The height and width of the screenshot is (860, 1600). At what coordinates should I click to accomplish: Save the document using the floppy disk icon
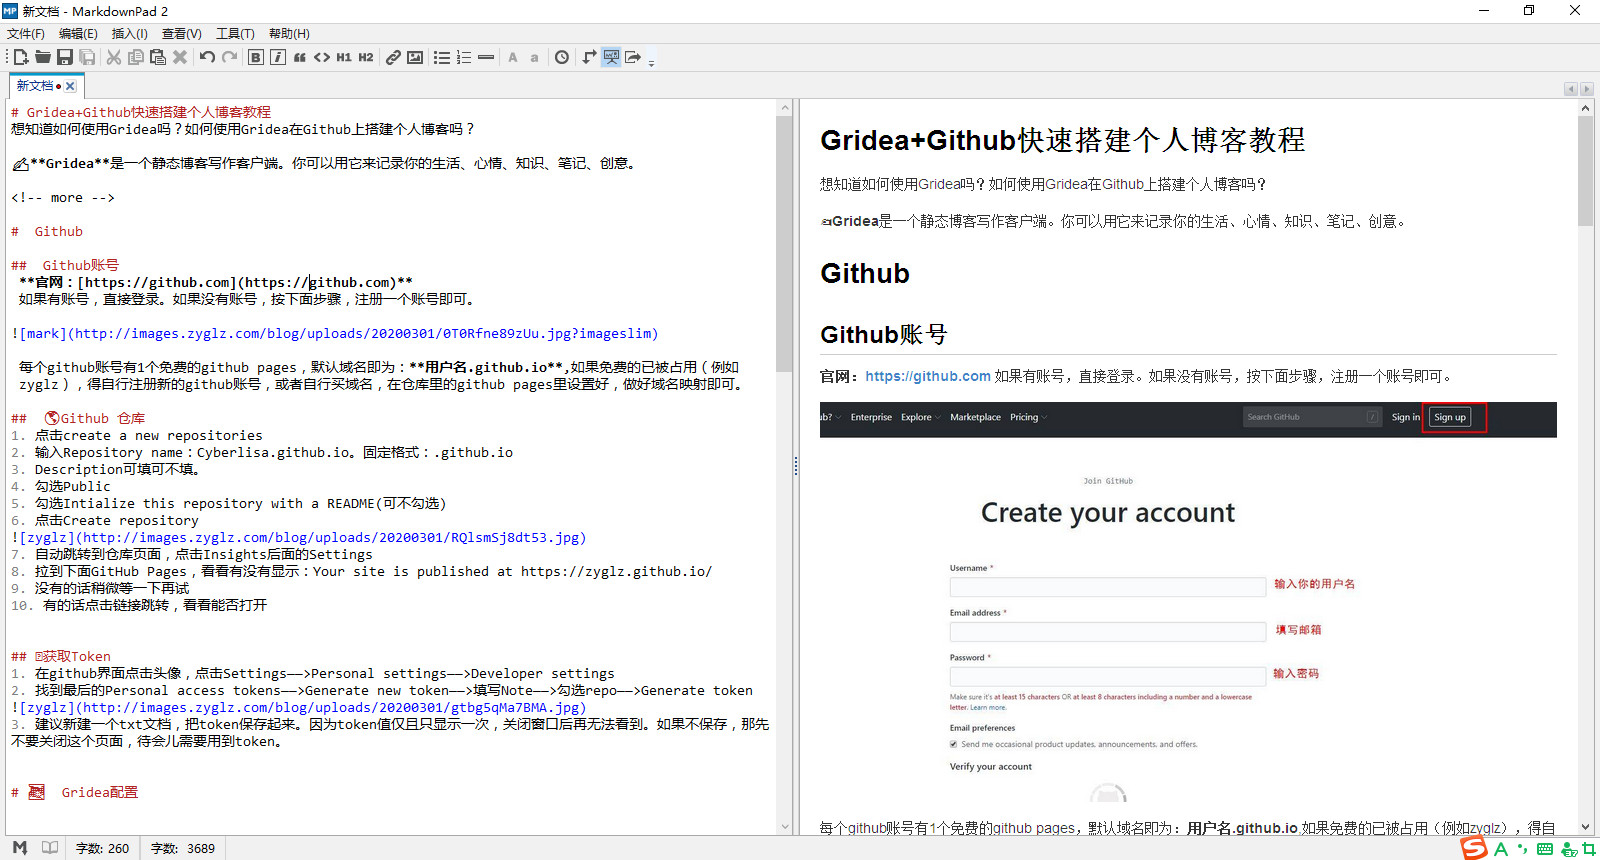point(65,57)
